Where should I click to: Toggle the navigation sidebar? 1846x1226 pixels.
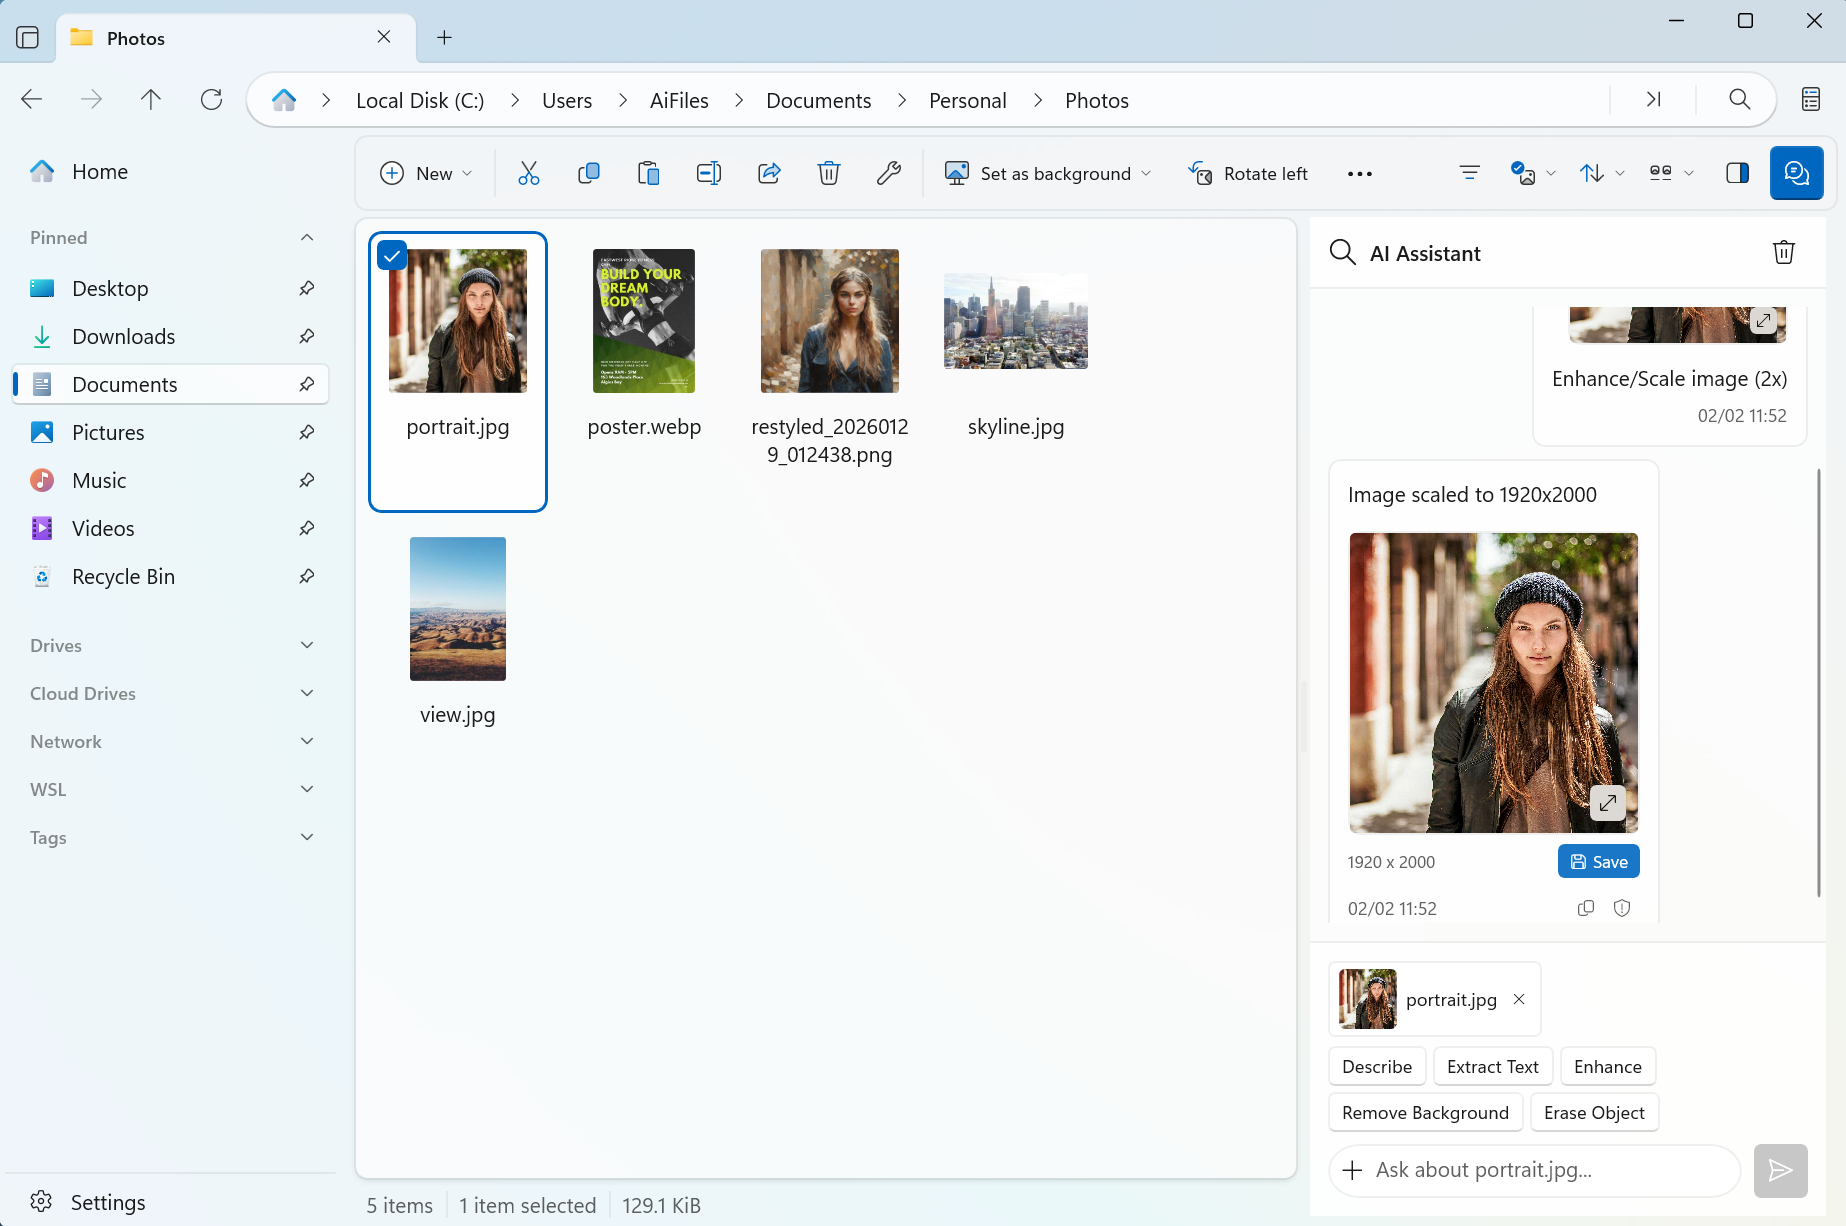pos(27,37)
